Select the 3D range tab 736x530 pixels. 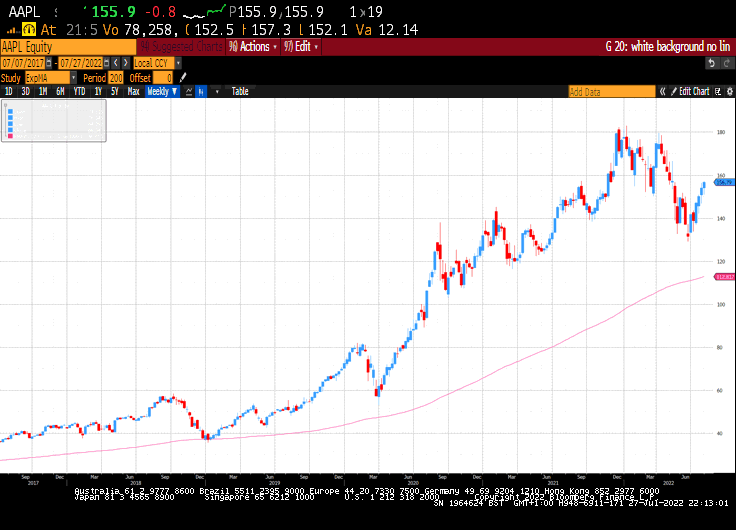pos(26,92)
